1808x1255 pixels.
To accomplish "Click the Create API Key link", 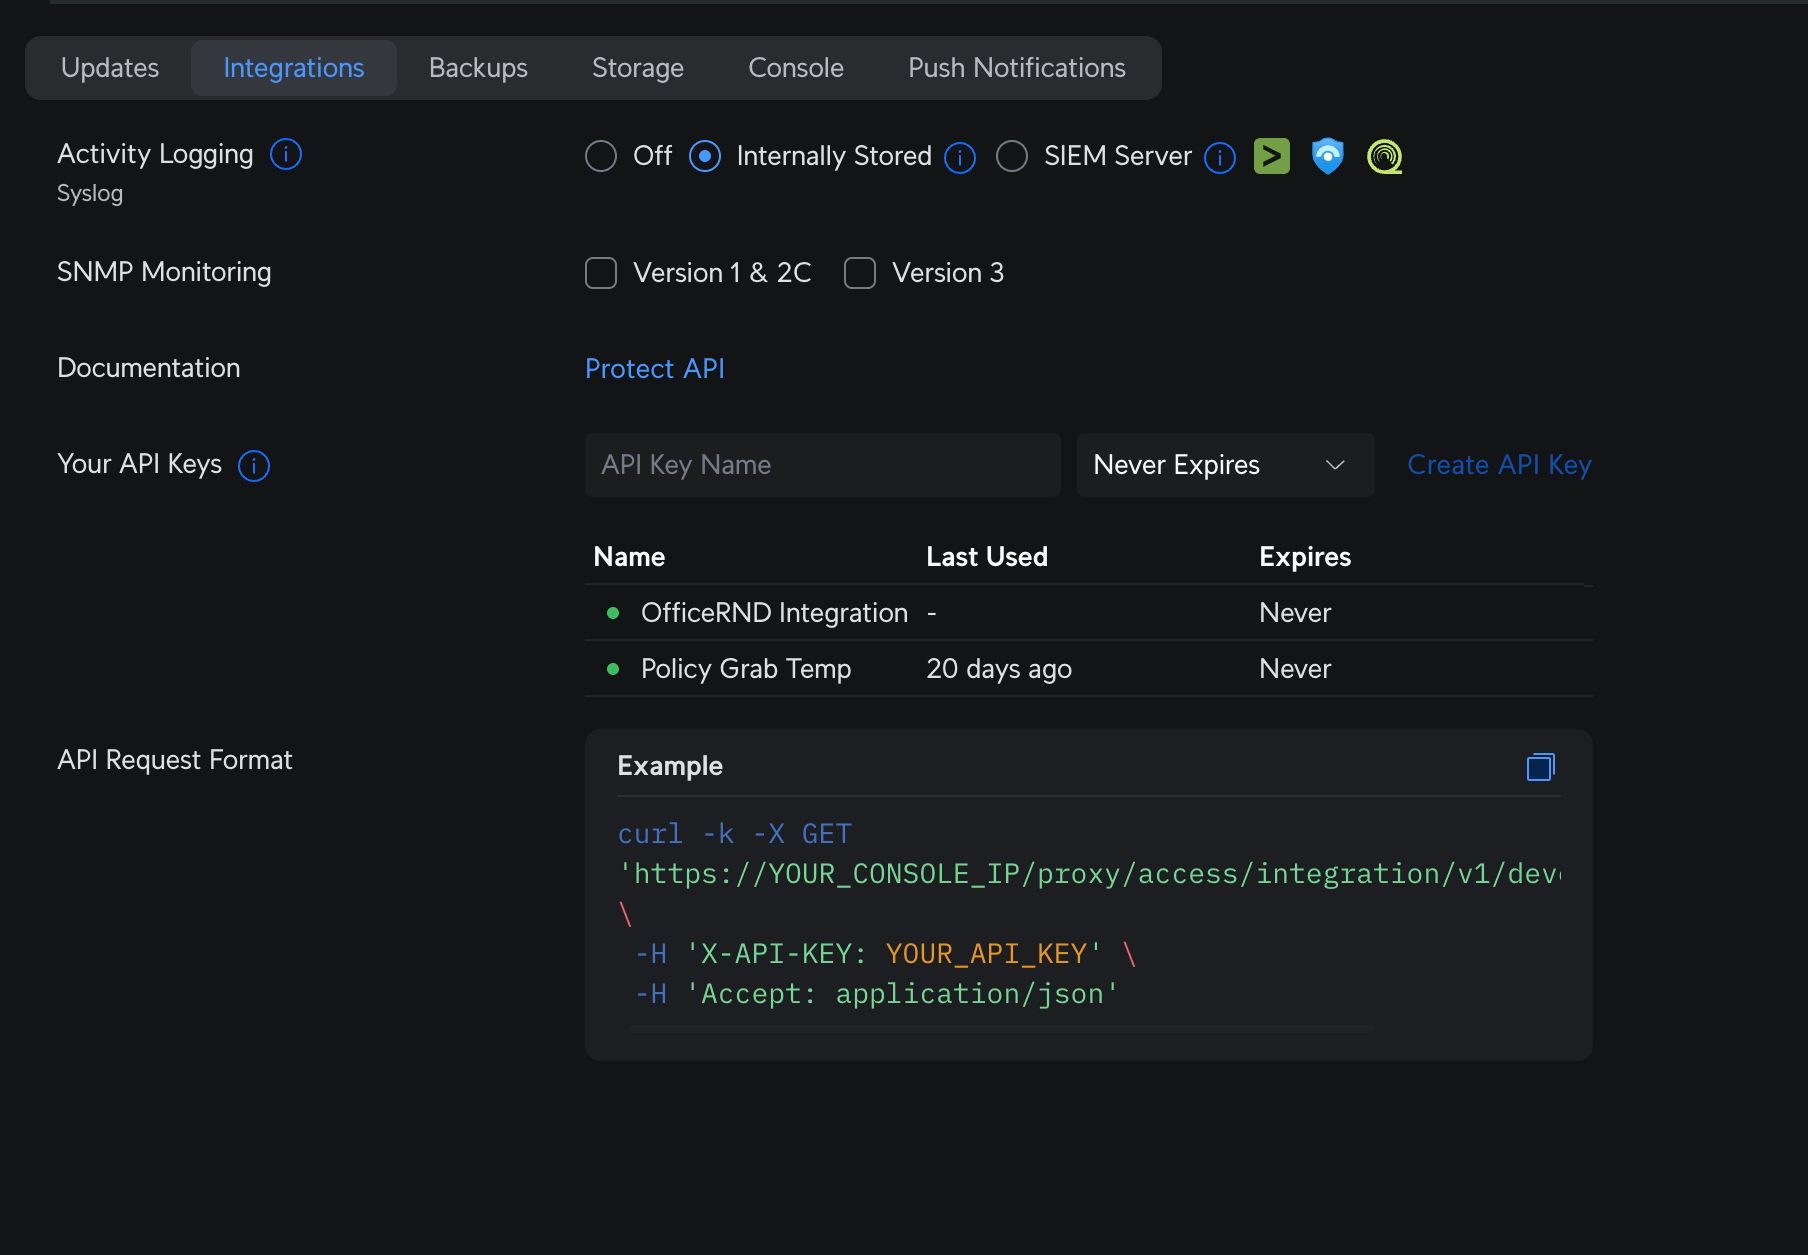I will (1498, 465).
